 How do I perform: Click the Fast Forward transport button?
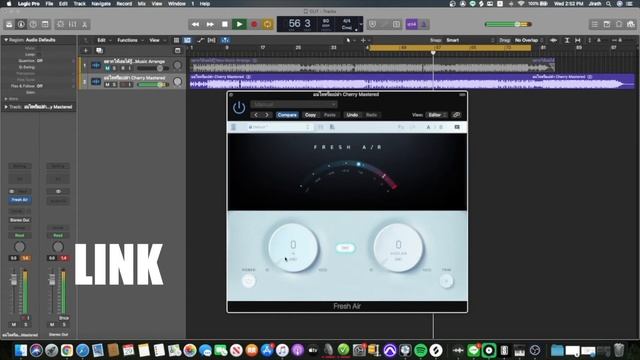click(210, 24)
